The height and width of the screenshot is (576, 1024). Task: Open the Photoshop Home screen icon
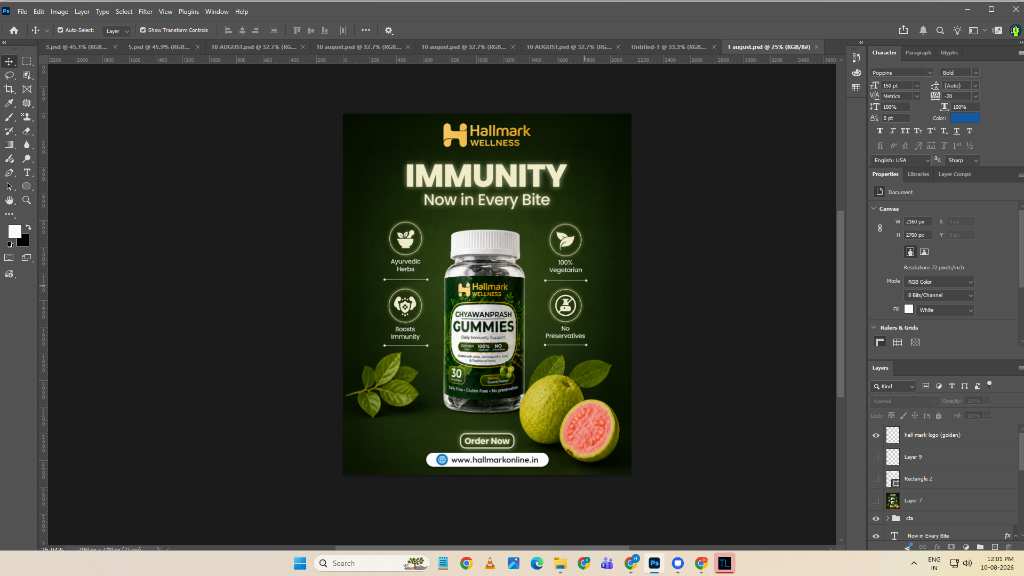[x=14, y=30]
